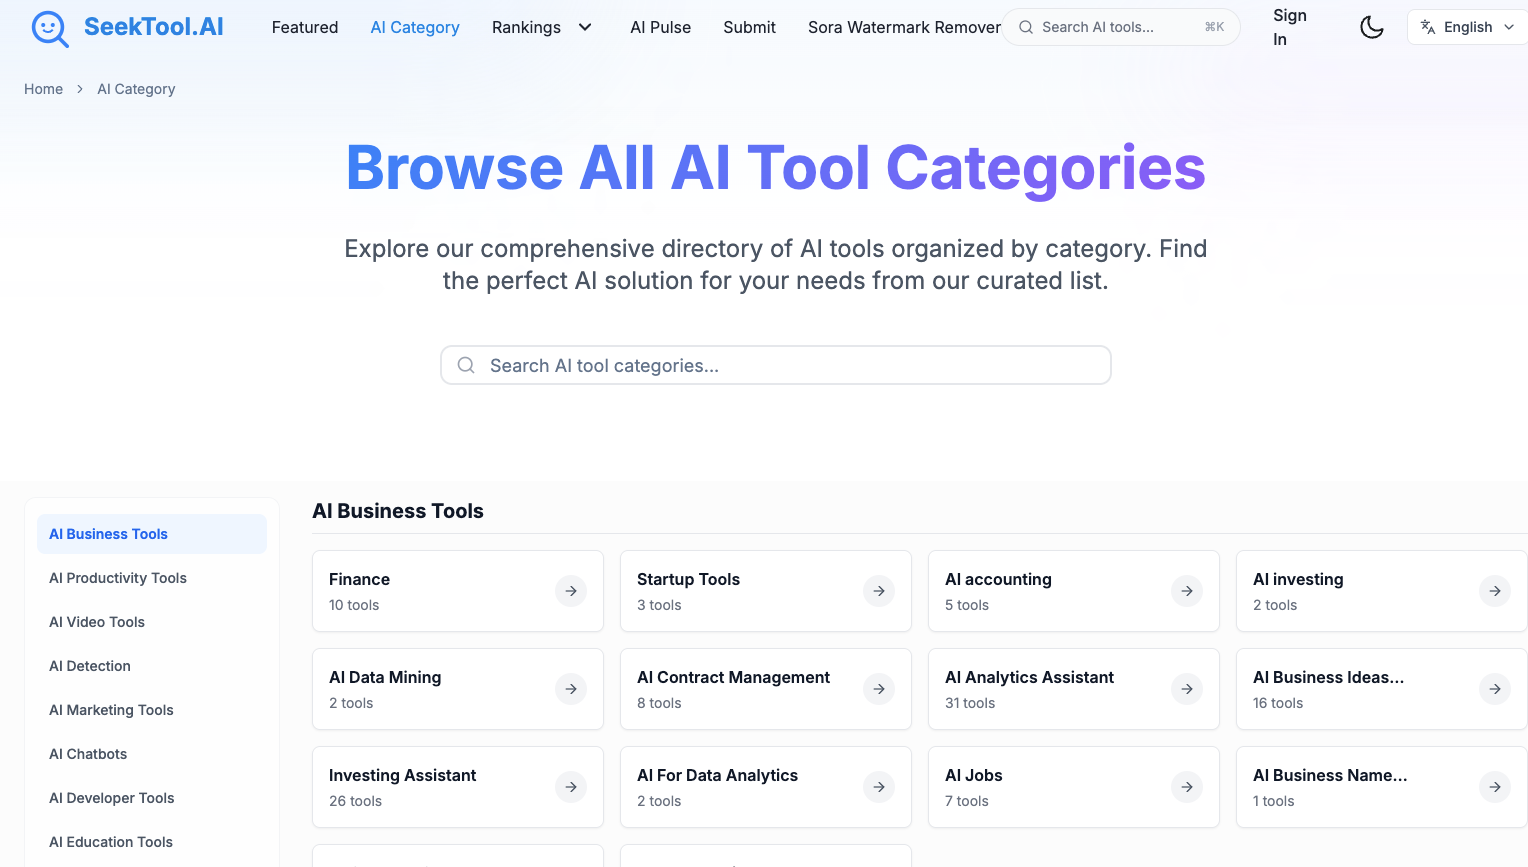This screenshot has width=1528, height=867.
Task: Select AI Chatbots from the category list
Action: 88,754
